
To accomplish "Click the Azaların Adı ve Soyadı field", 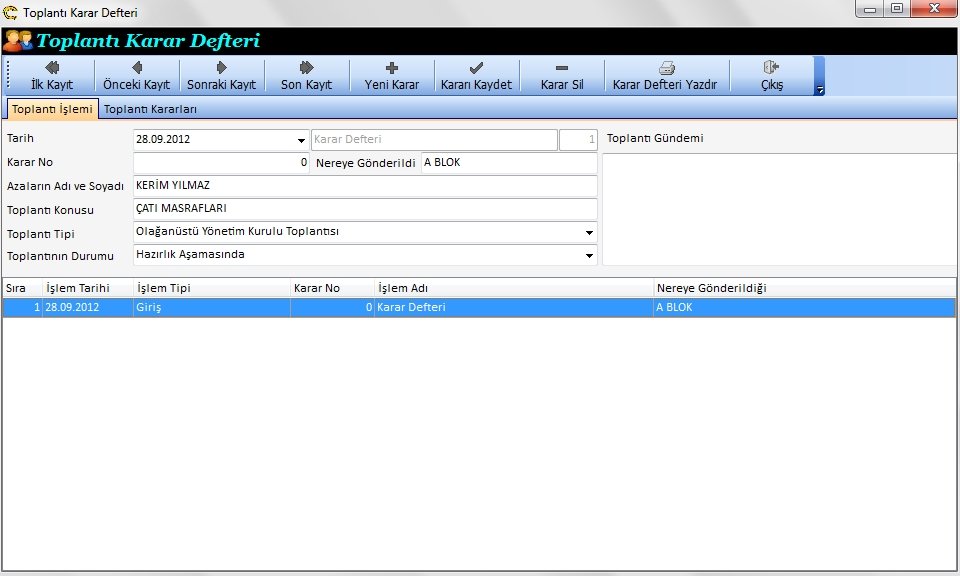I will [364, 186].
